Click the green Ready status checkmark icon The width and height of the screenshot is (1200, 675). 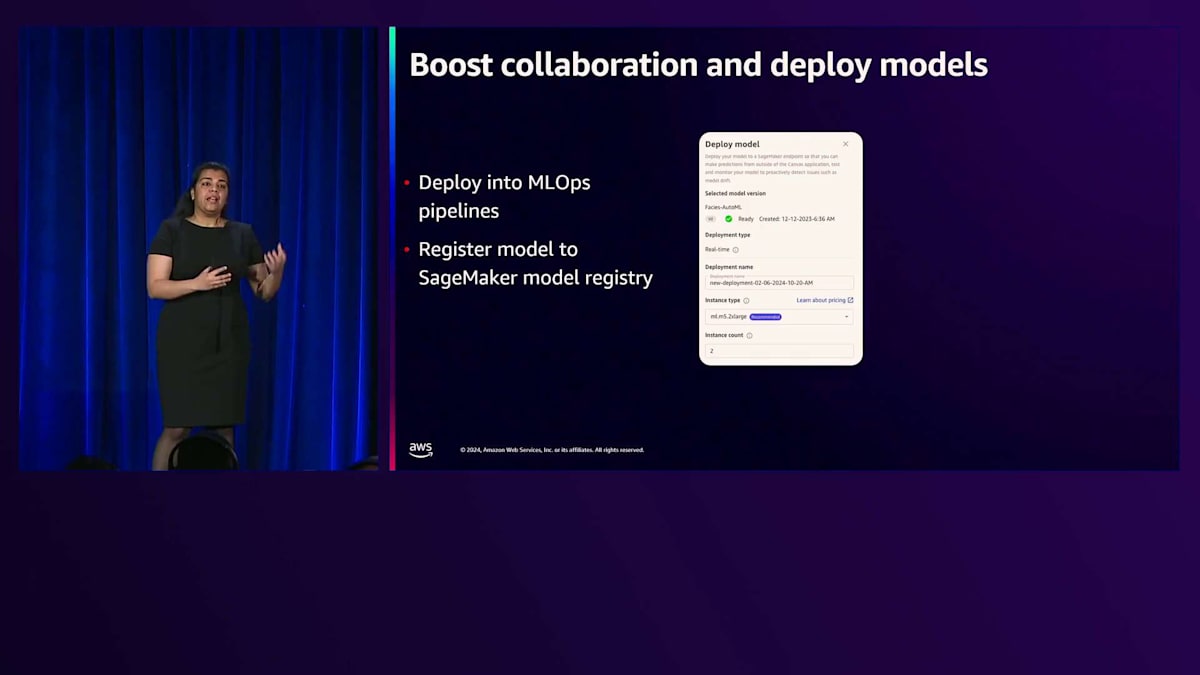tap(729, 219)
